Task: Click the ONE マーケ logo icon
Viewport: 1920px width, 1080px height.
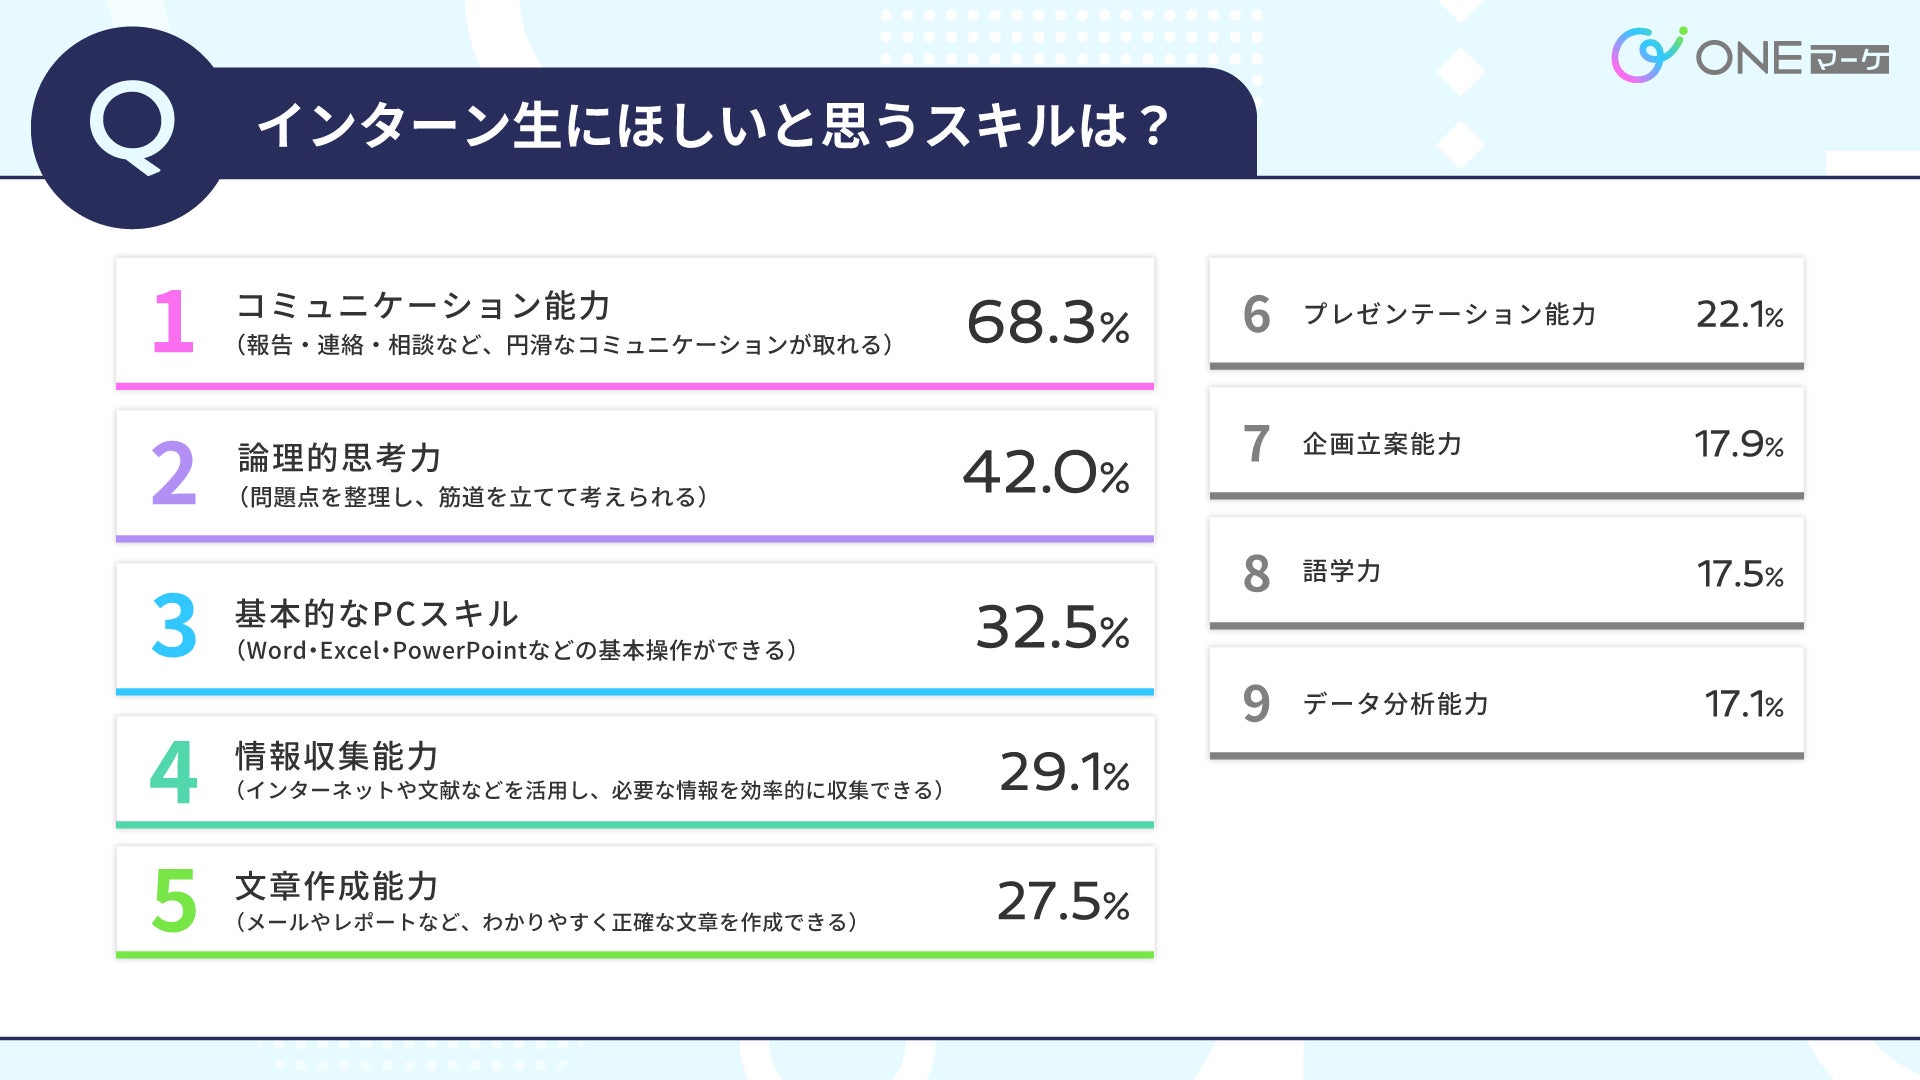Action: pyautogui.click(x=1647, y=55)
